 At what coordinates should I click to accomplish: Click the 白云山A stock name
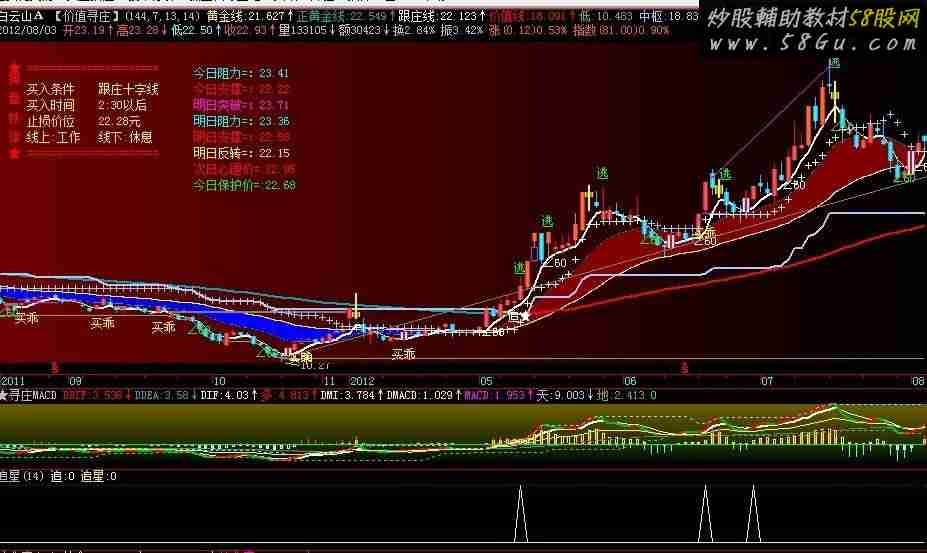[x=21, y=15]
